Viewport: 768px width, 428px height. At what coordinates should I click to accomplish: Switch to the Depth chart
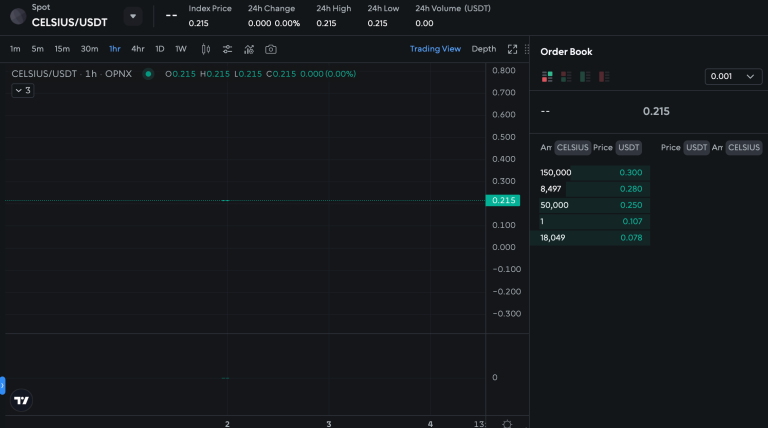(x=483, y=49)
